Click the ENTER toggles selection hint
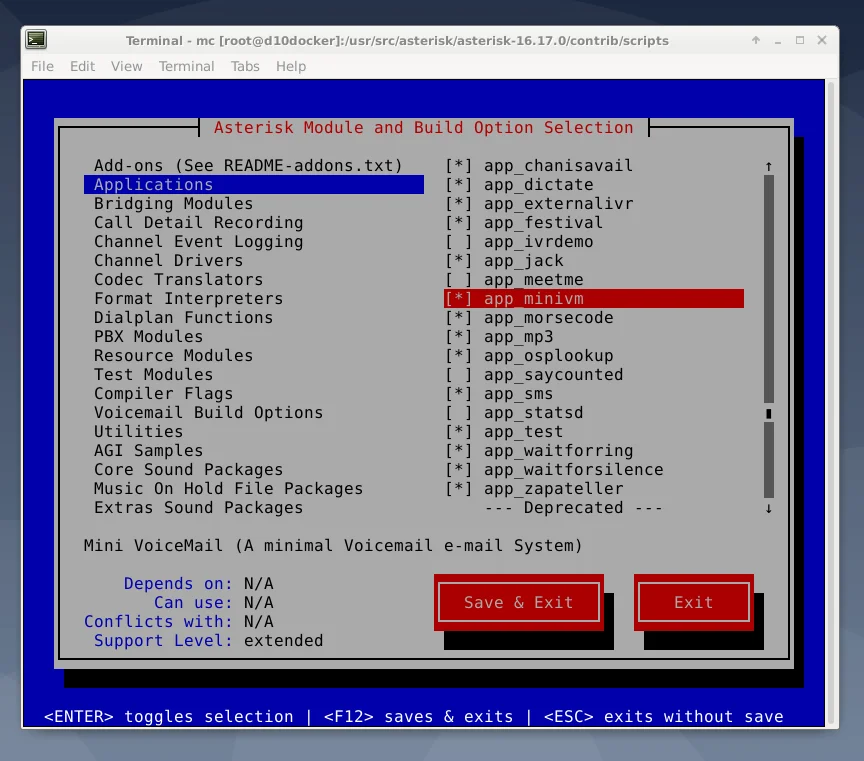Screen dimensions: 864x761 (169, 717)
